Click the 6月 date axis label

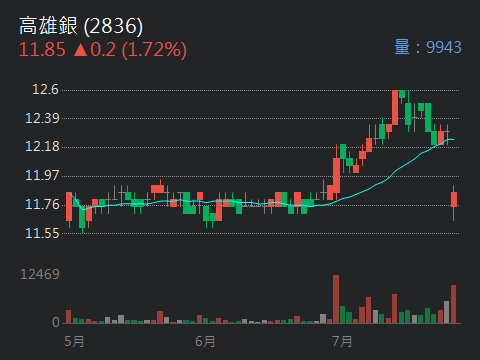click(x=205, y=342)
